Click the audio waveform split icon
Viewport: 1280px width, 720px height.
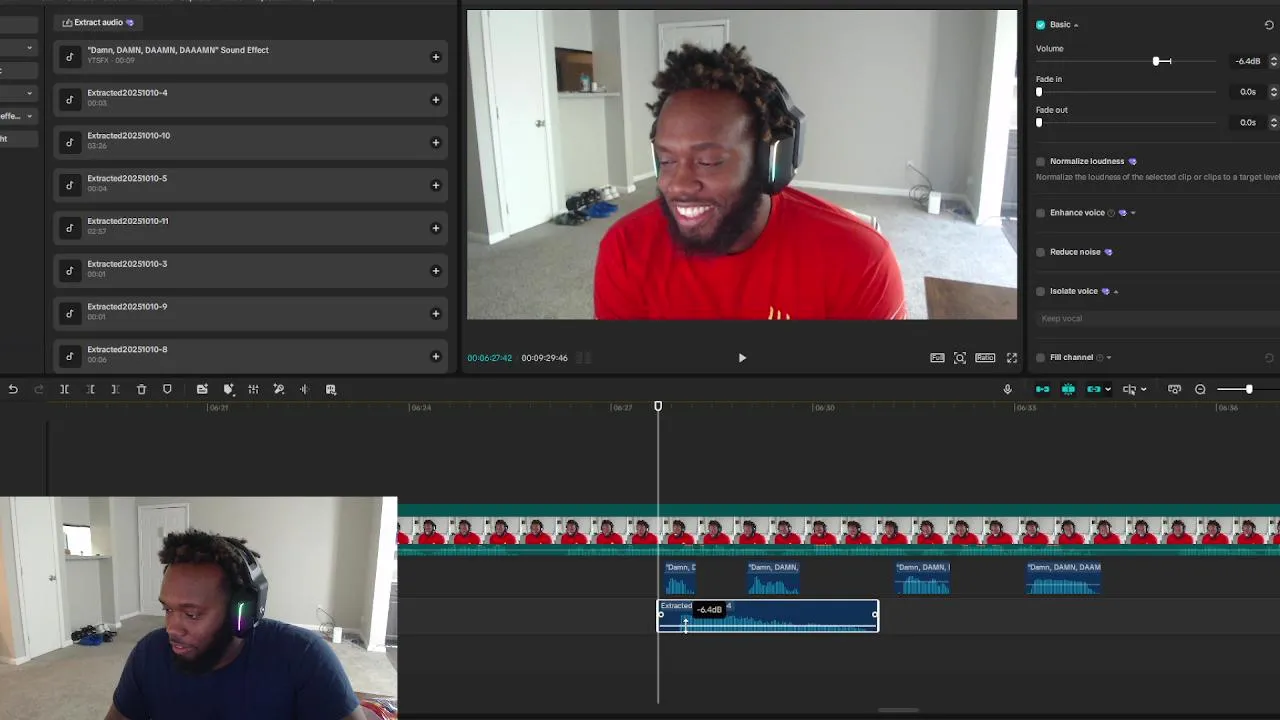[304, 389]
